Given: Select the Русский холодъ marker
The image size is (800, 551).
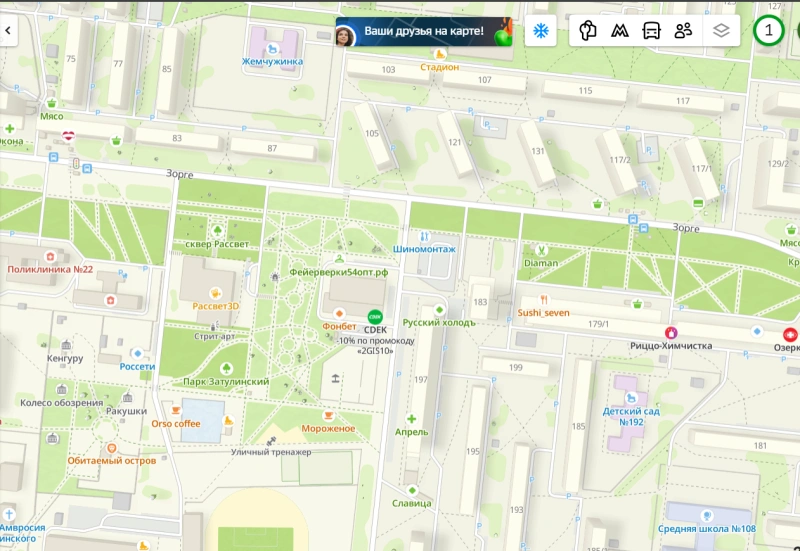Looking at the screenshot, I should 439,310.
